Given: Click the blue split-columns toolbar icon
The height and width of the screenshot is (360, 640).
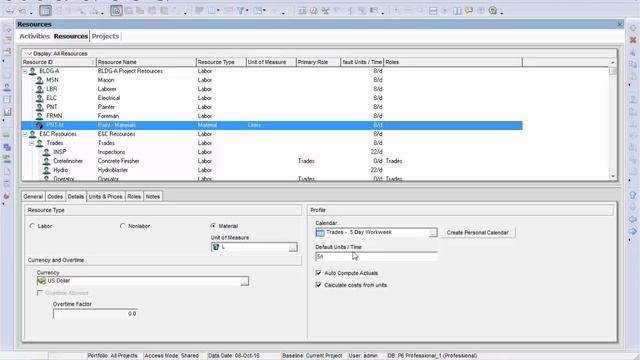Looking at the screenshot, I should pyautogui.click(x=457, y=11).
